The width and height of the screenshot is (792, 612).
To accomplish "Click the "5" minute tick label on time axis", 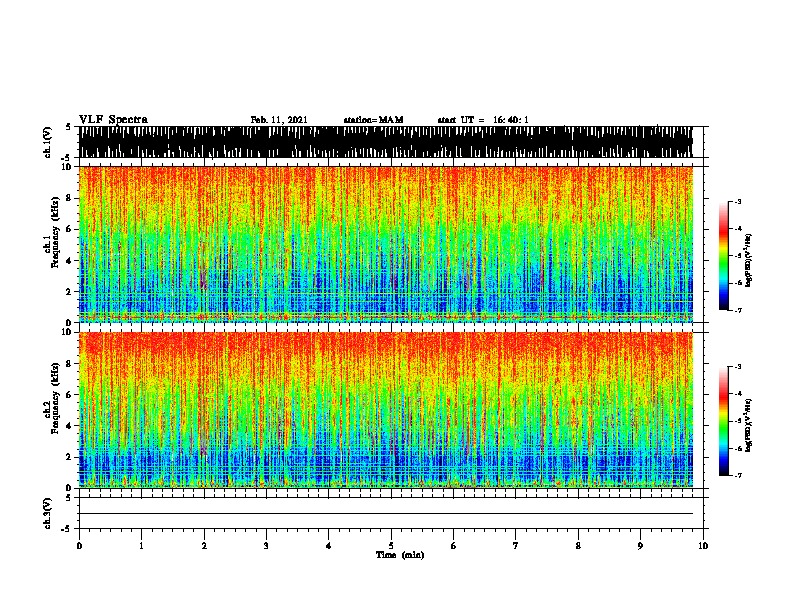I will 391,546.
